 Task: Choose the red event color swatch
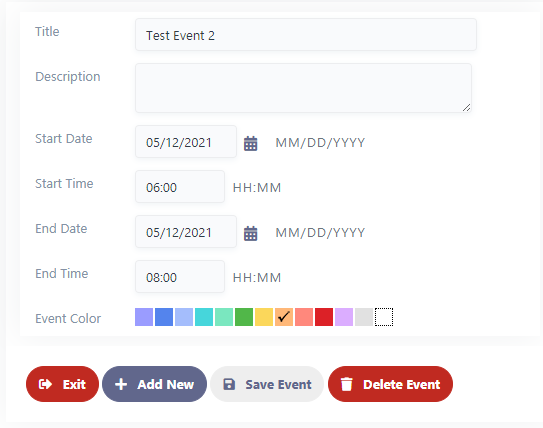click(324, 317)
